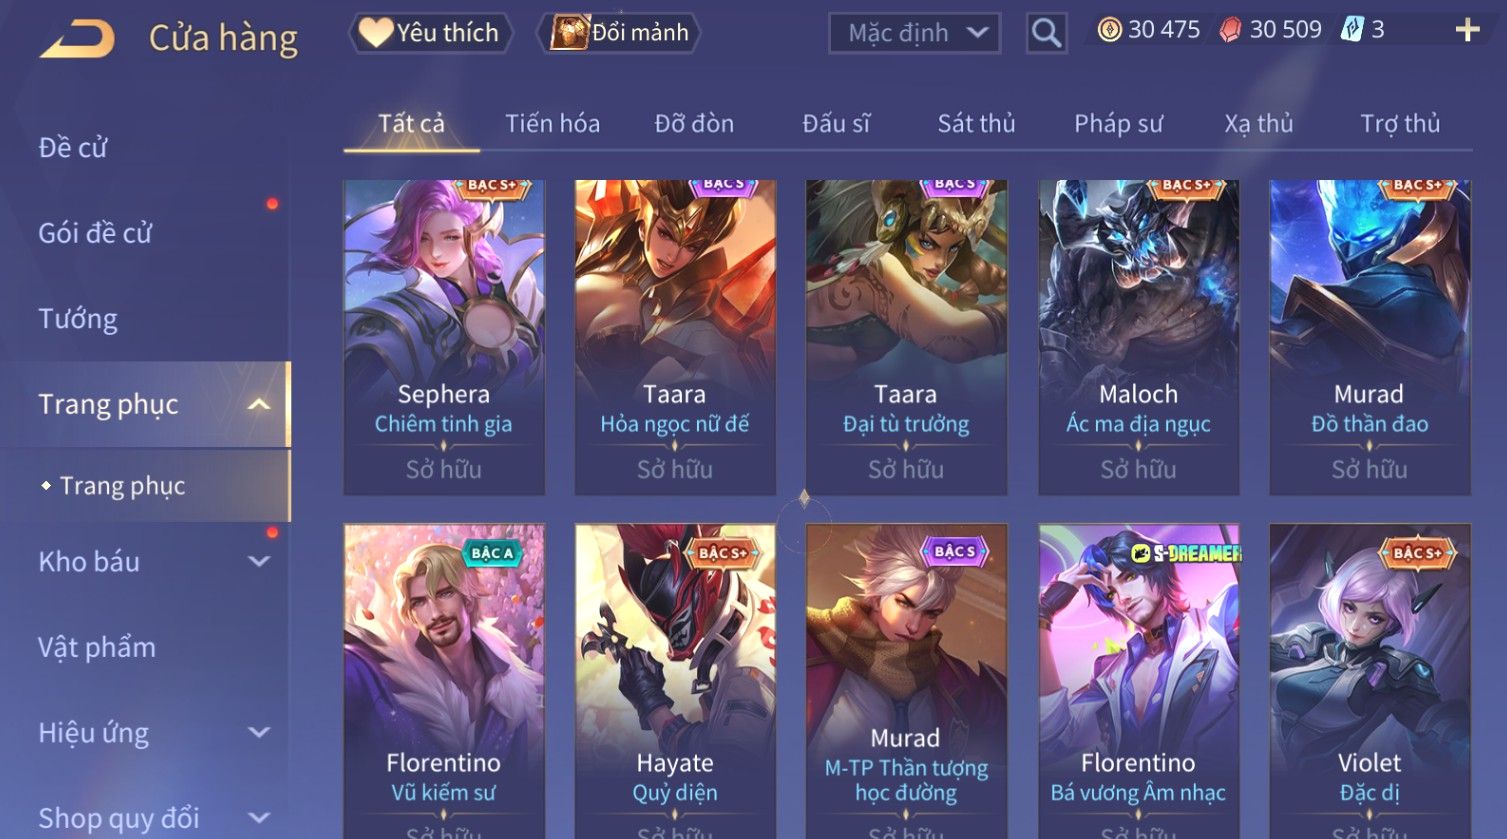
Task: Switch to the Pháp sư tab
Action: click(x=1118, y=123)
